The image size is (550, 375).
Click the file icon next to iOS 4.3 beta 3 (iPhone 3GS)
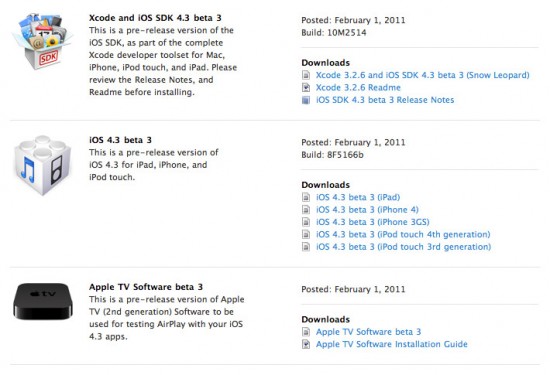[x=306, y=222]
